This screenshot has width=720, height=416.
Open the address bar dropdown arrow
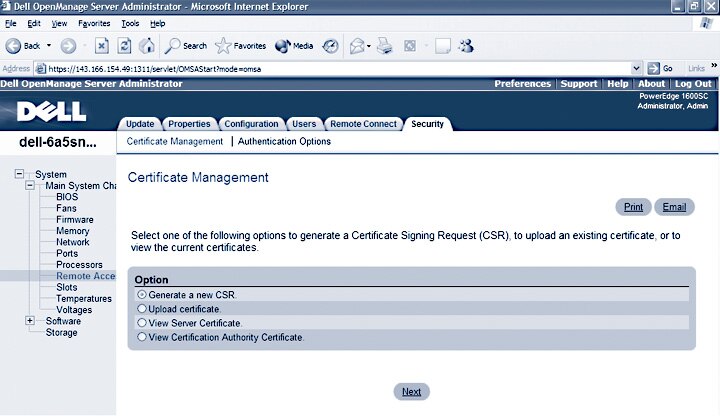click(636, 68)
